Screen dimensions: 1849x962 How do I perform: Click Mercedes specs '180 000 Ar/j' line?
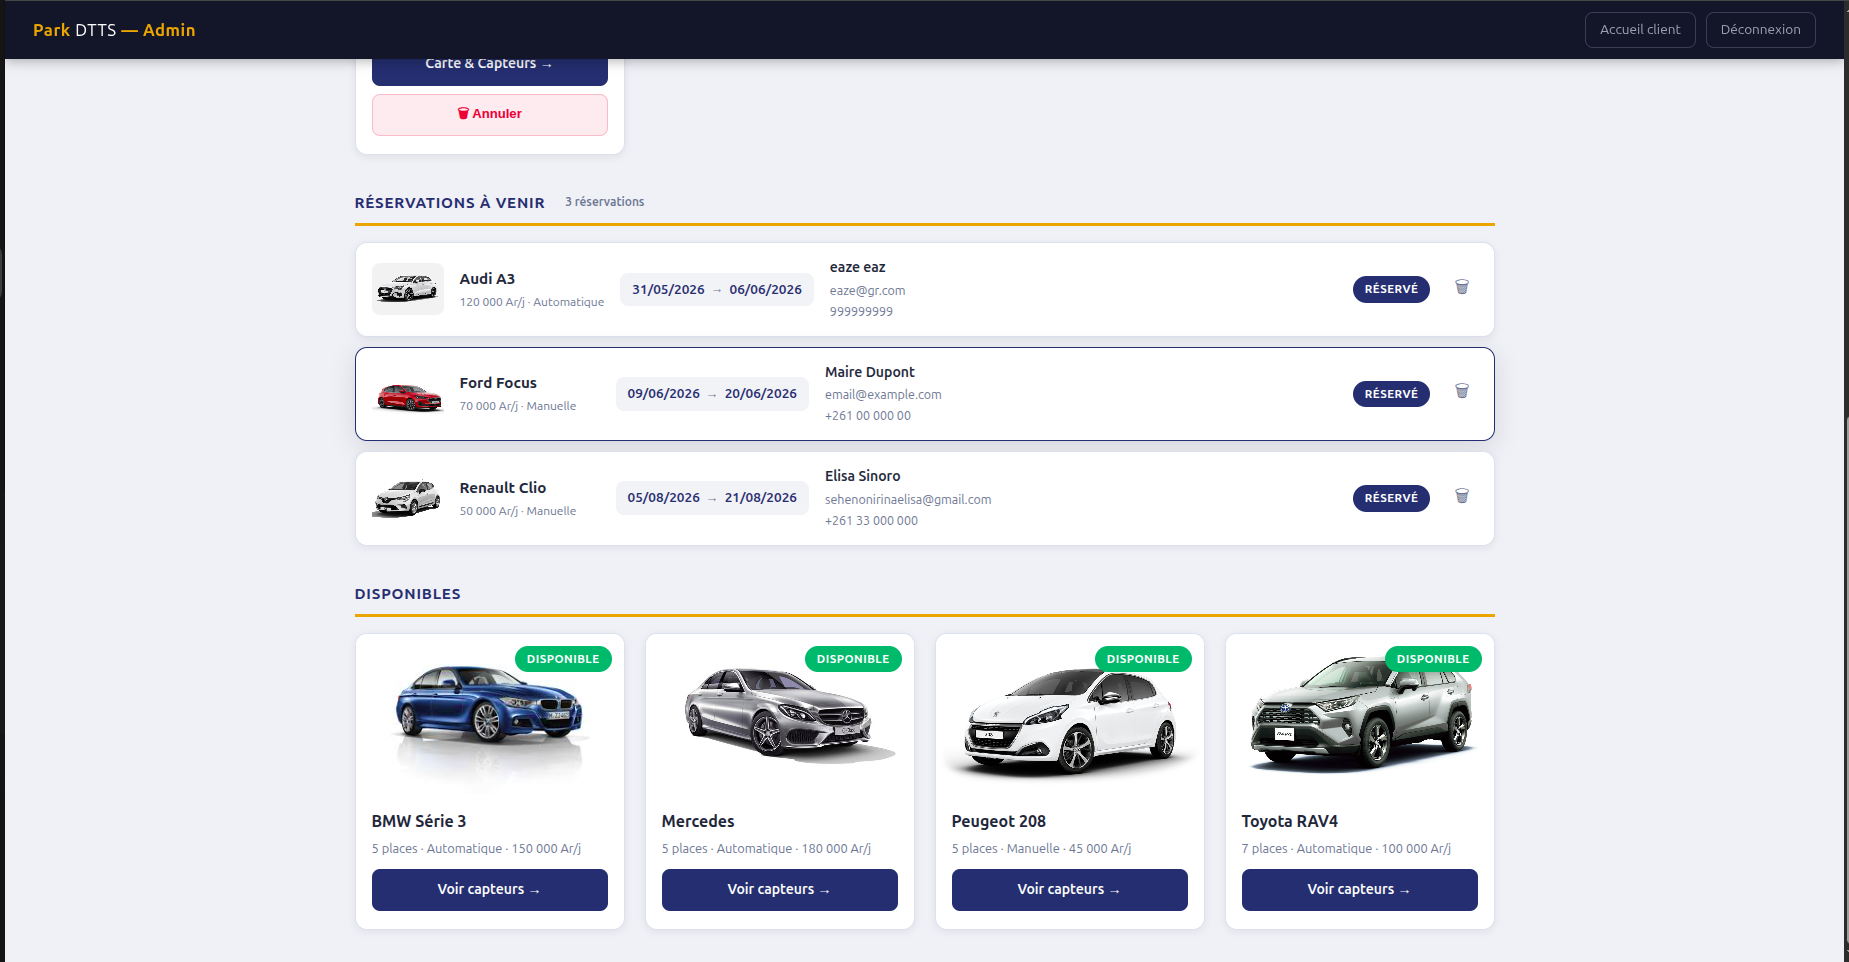click(x=766, y=849)
